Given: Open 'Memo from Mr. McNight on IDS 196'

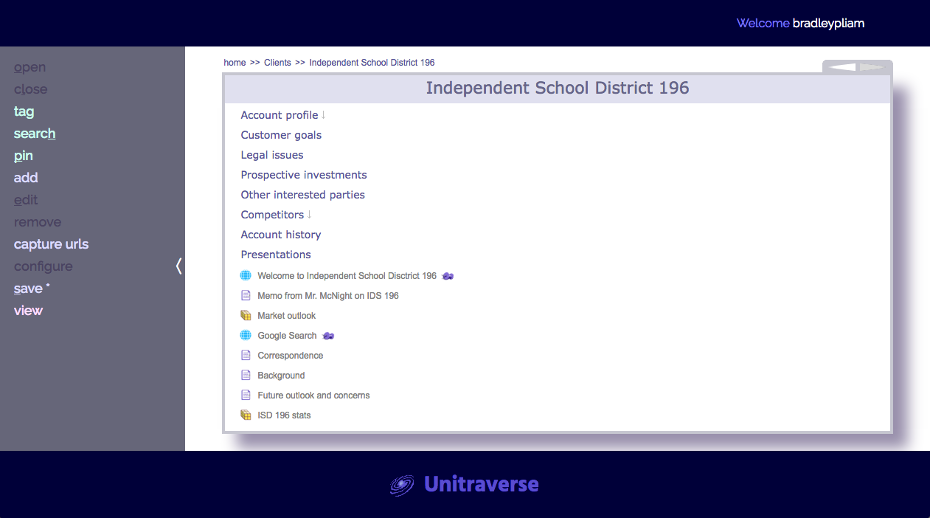Looking at the screenshot, I should tap(328, 296).
